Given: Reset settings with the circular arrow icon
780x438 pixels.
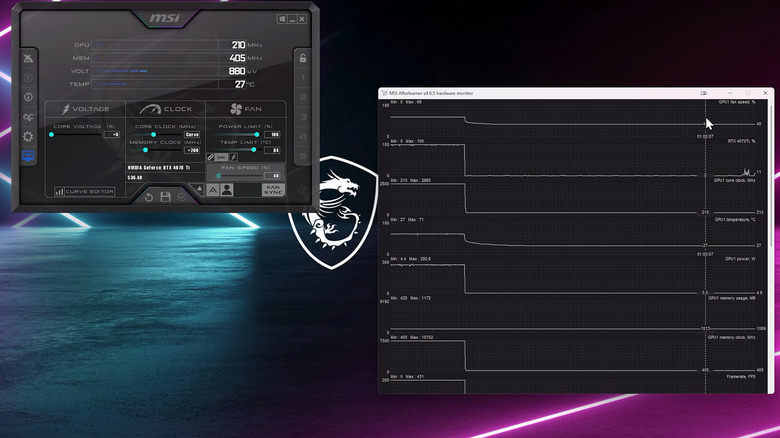Looking at the screenshot, I should 149,198.
